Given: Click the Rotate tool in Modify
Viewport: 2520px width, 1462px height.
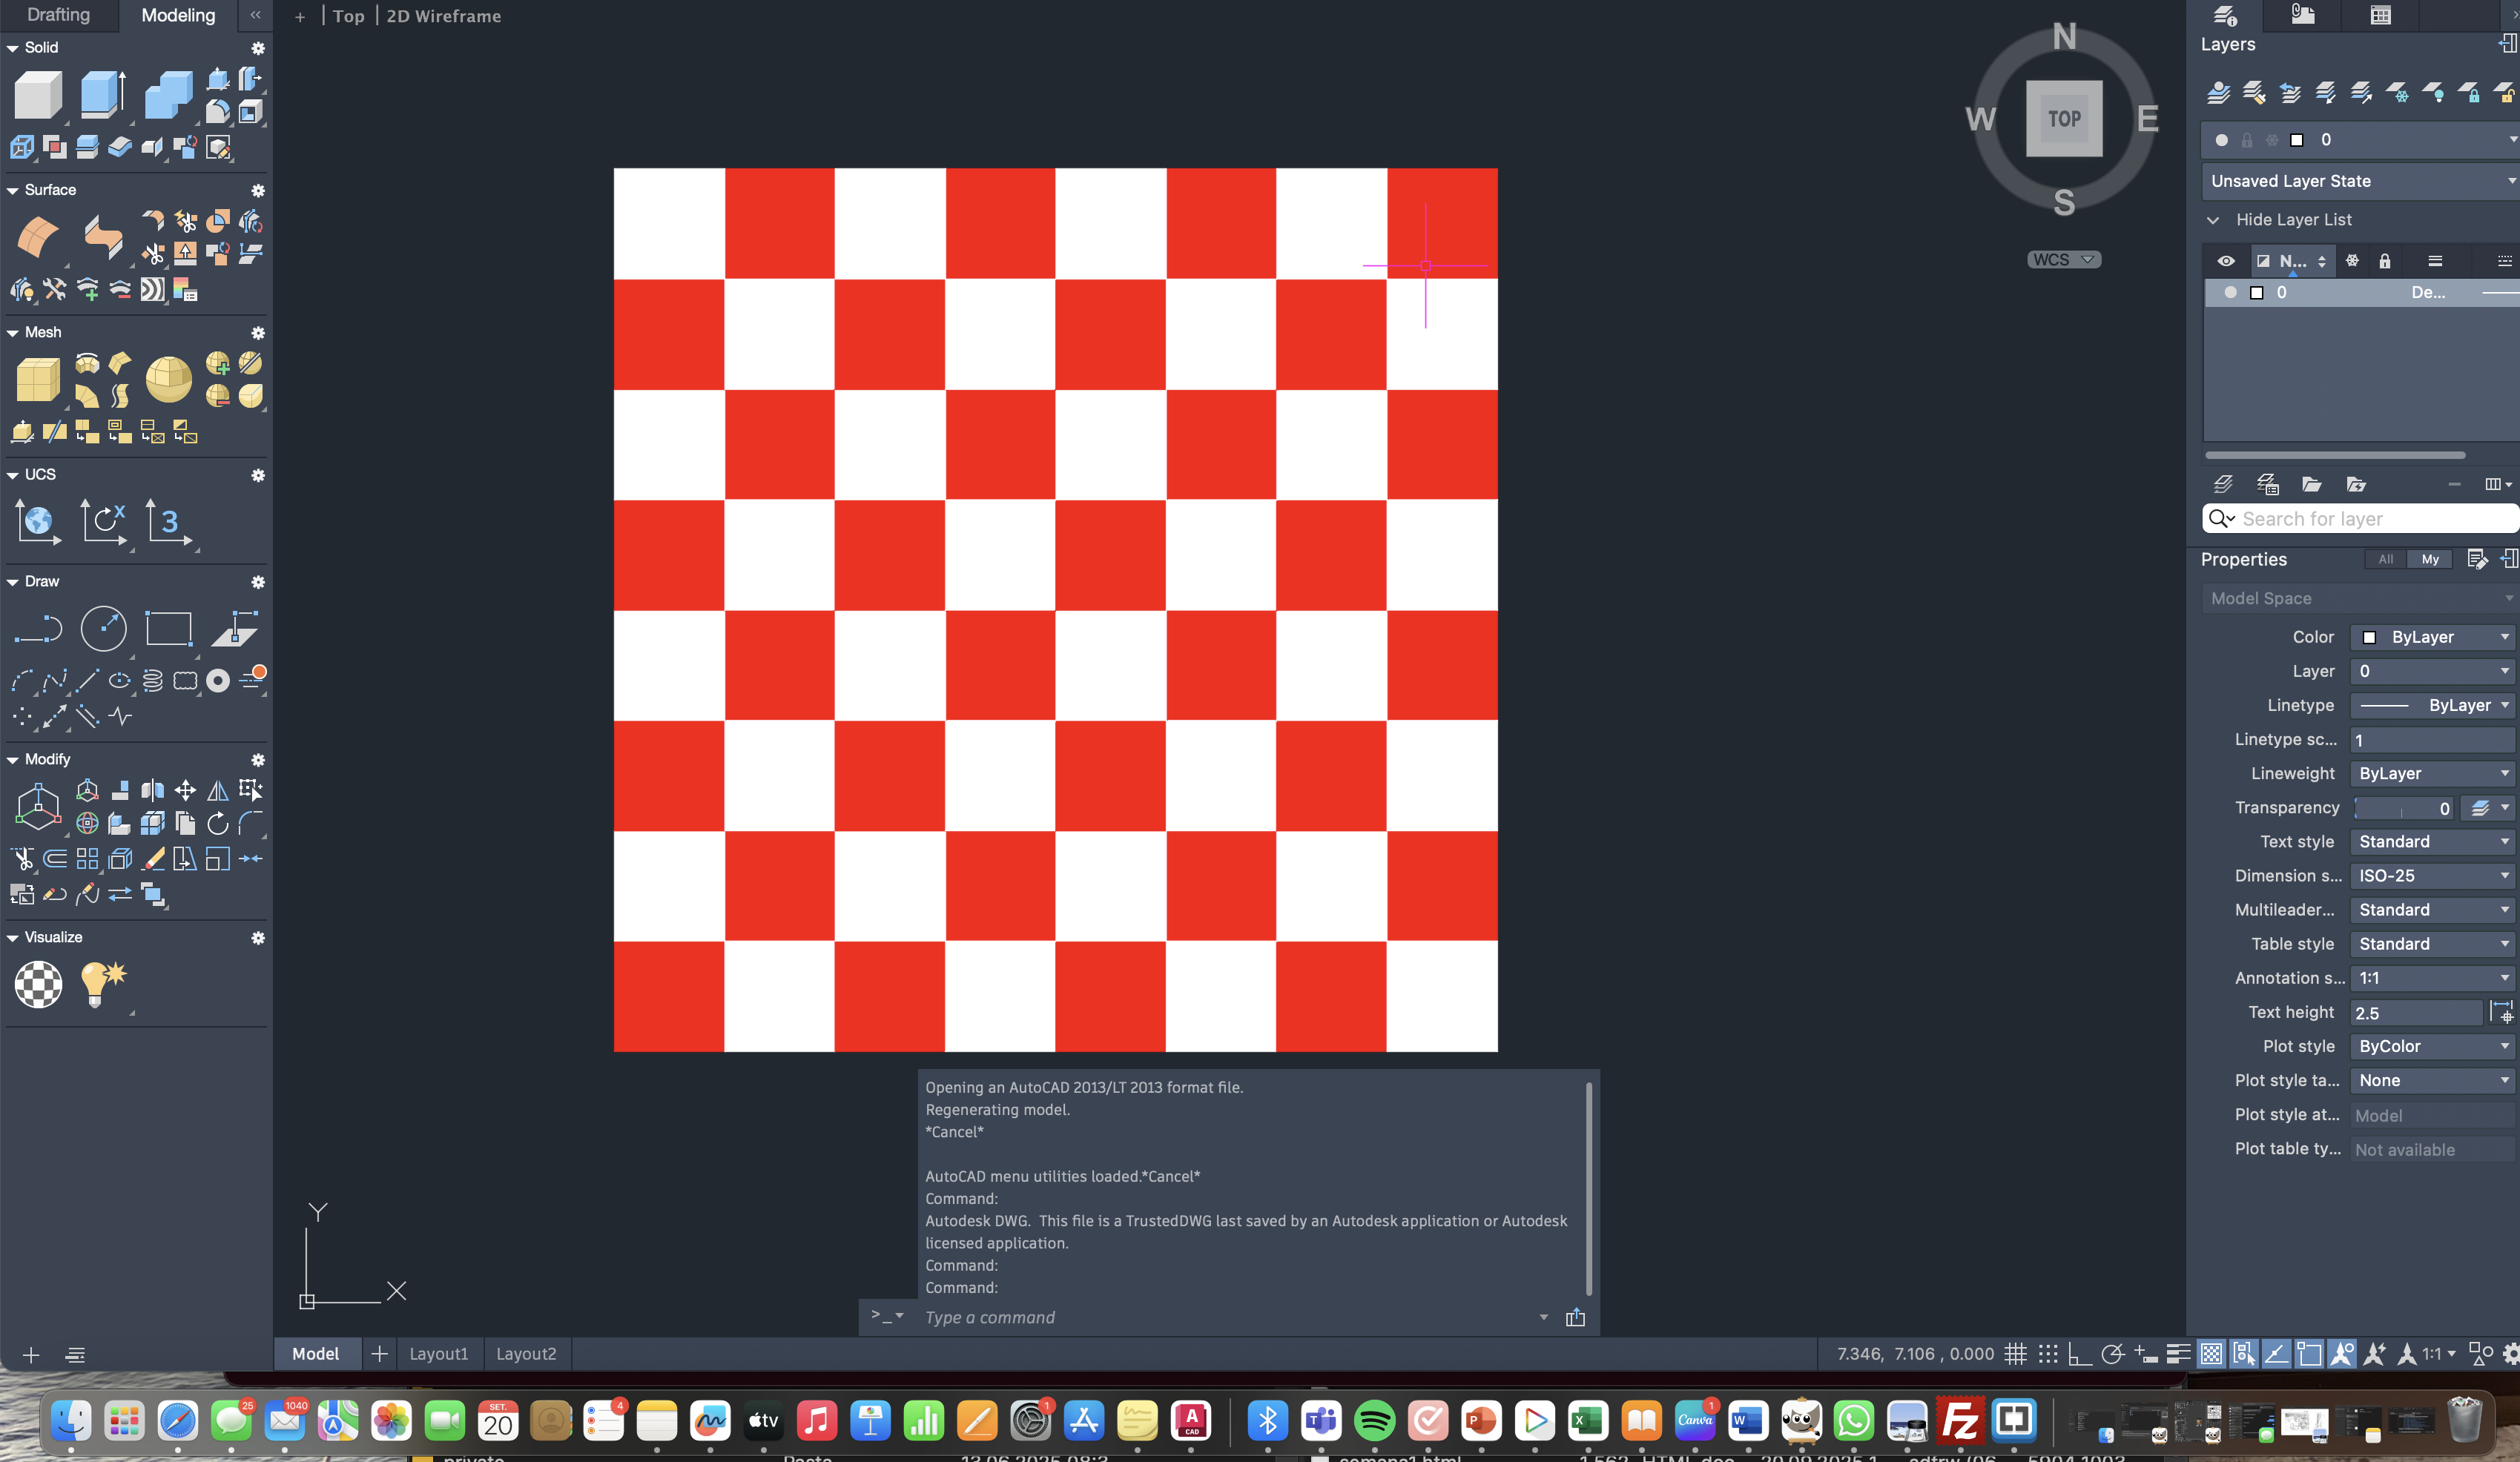Looking at the screenshot, I should pos(217,824).
